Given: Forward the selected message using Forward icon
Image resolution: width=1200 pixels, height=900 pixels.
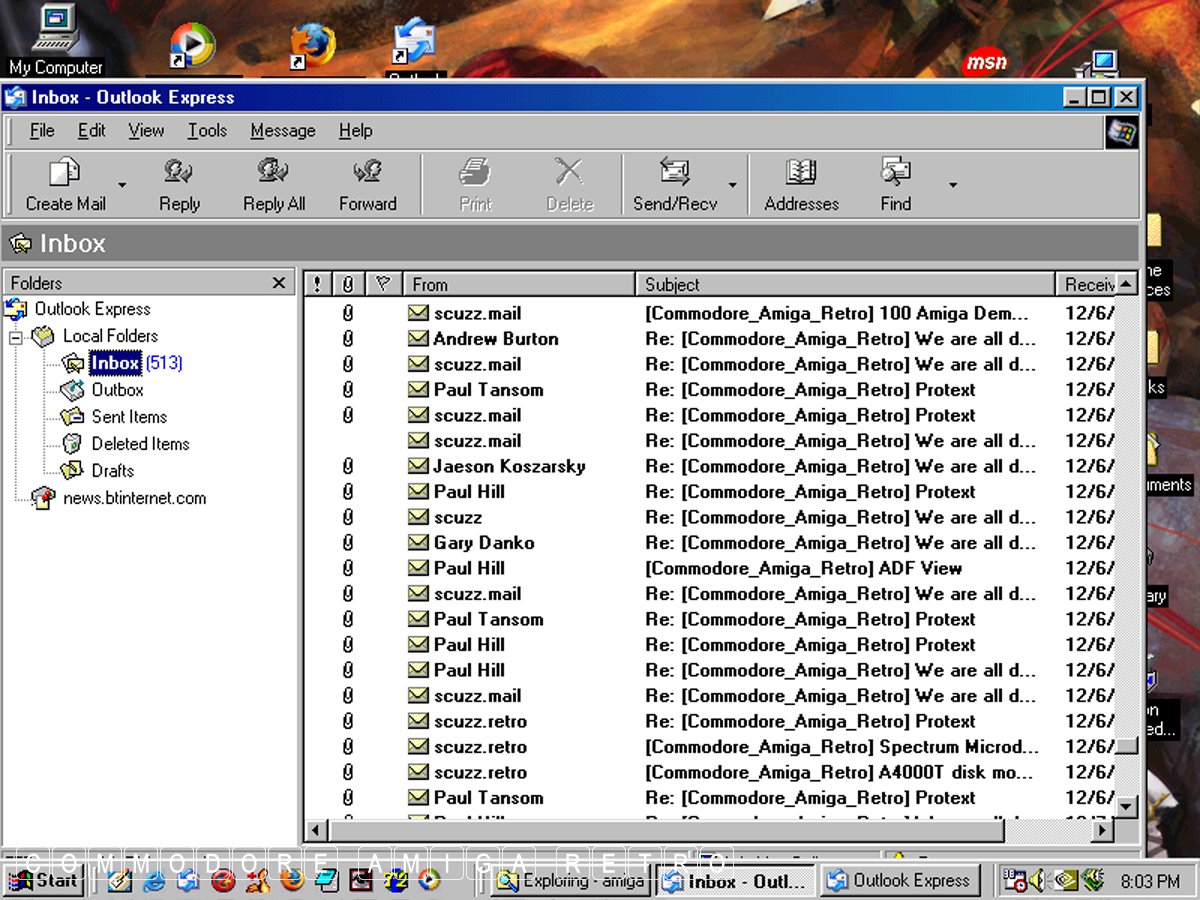Looking at the screenshot, I should 367,174.
